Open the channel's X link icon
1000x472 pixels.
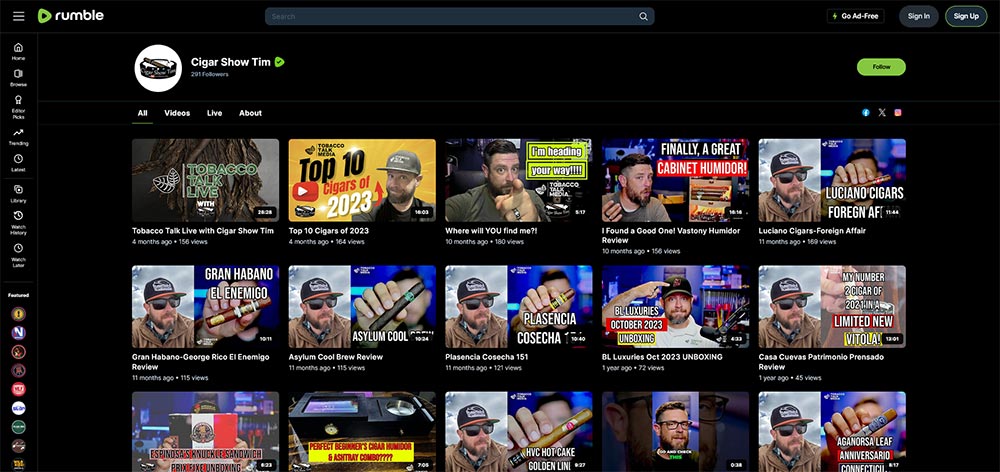click(x=882, y=112)
